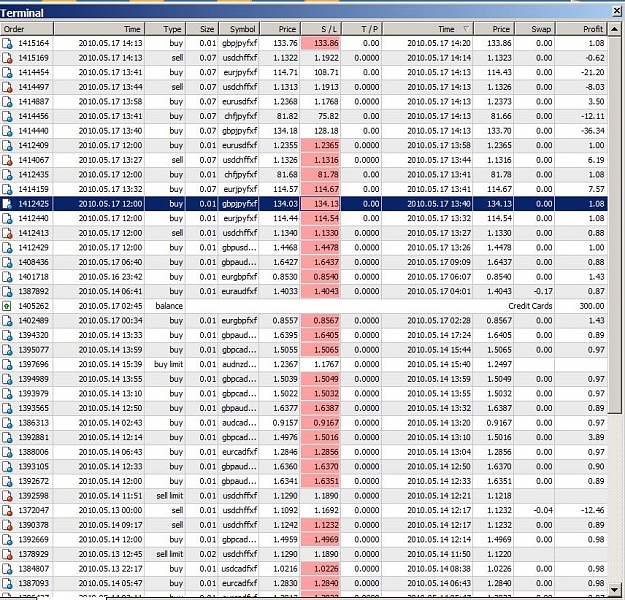Click the scrollbar up arrow
625x600 pixels.
click(615, 29)
